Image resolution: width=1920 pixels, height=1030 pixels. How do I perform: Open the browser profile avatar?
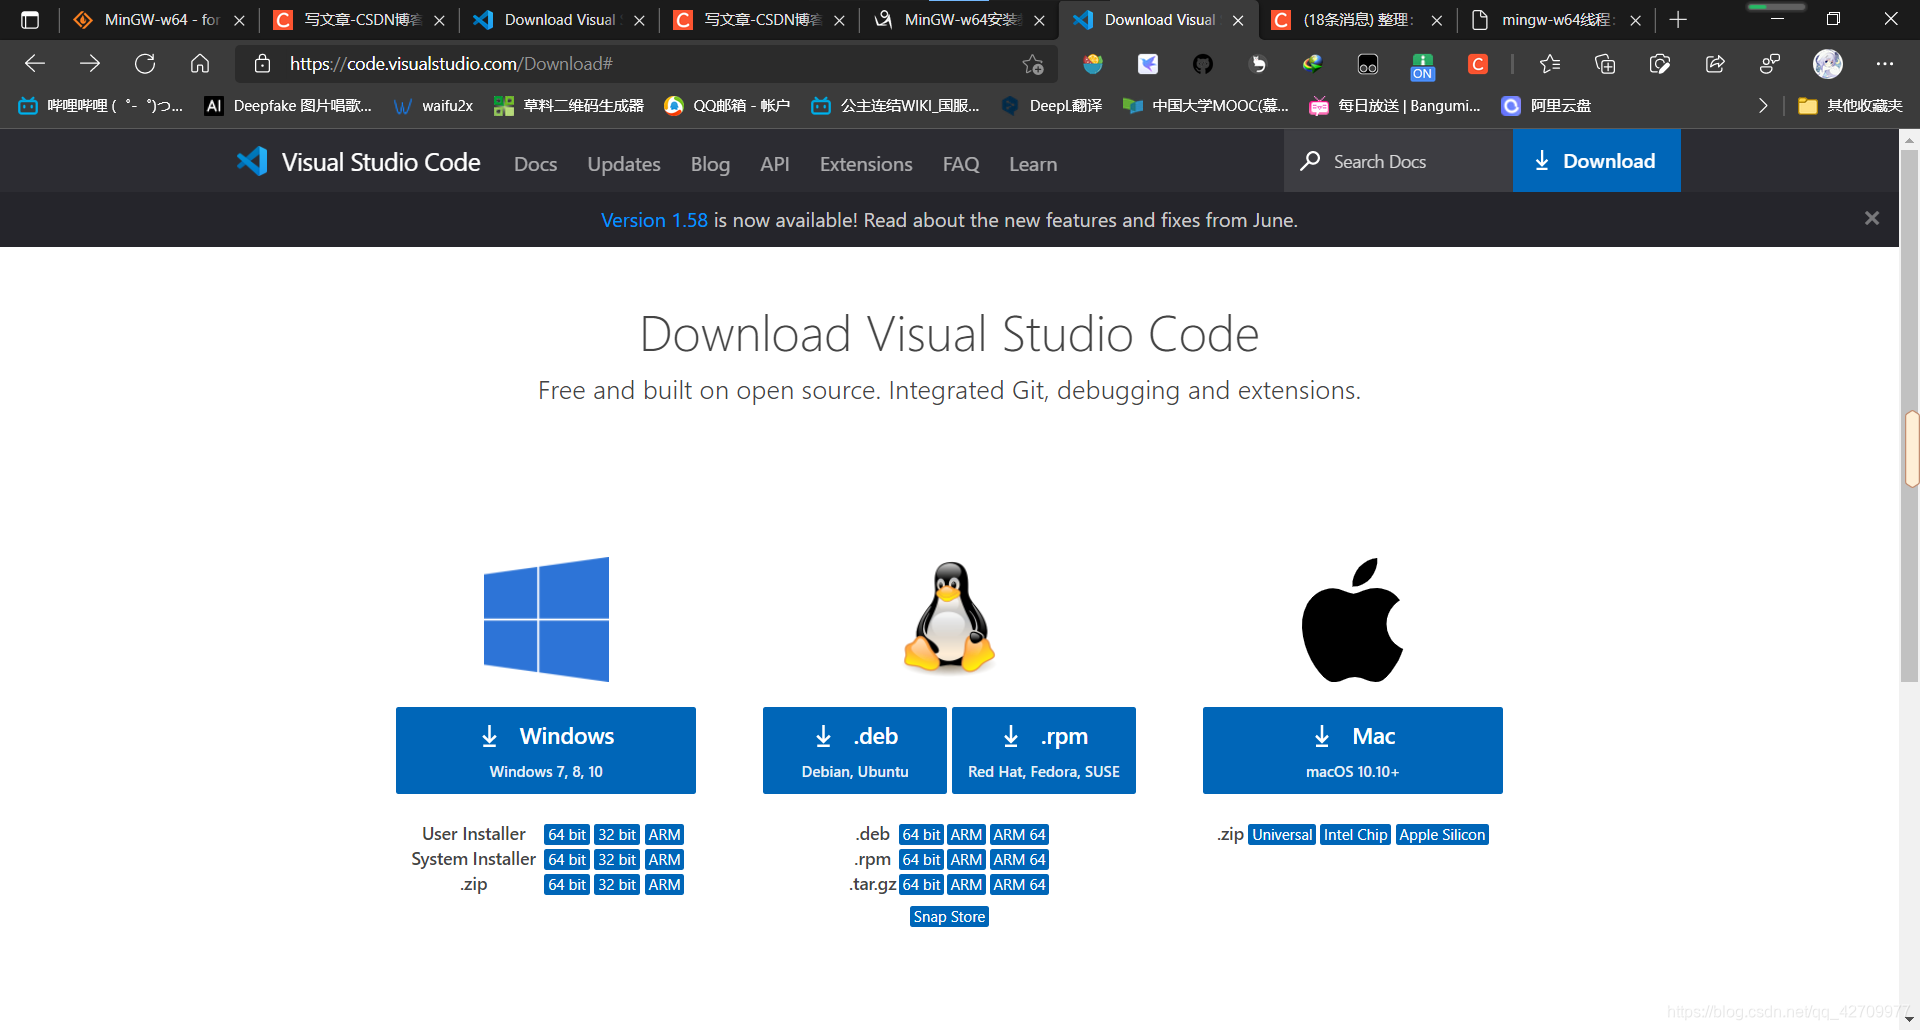pyautogui.click(x=1828, y=64)
